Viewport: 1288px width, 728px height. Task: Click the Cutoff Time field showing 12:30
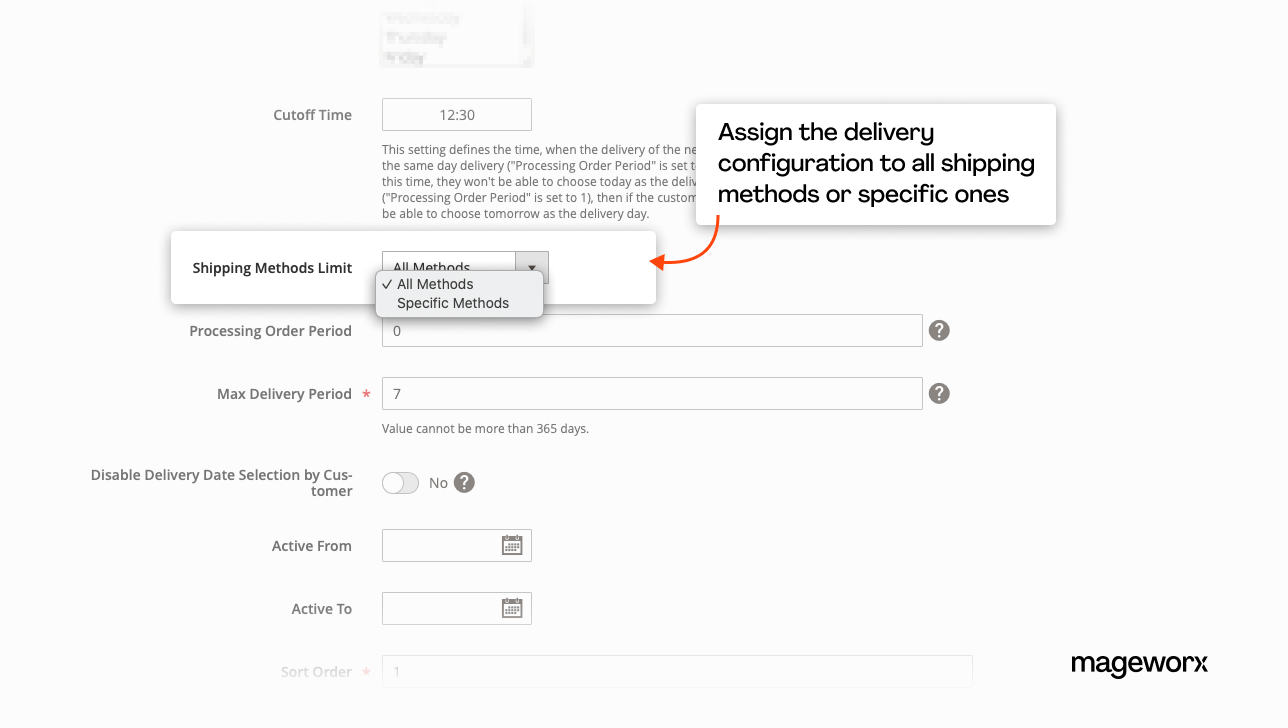click(x=457, y=115)
